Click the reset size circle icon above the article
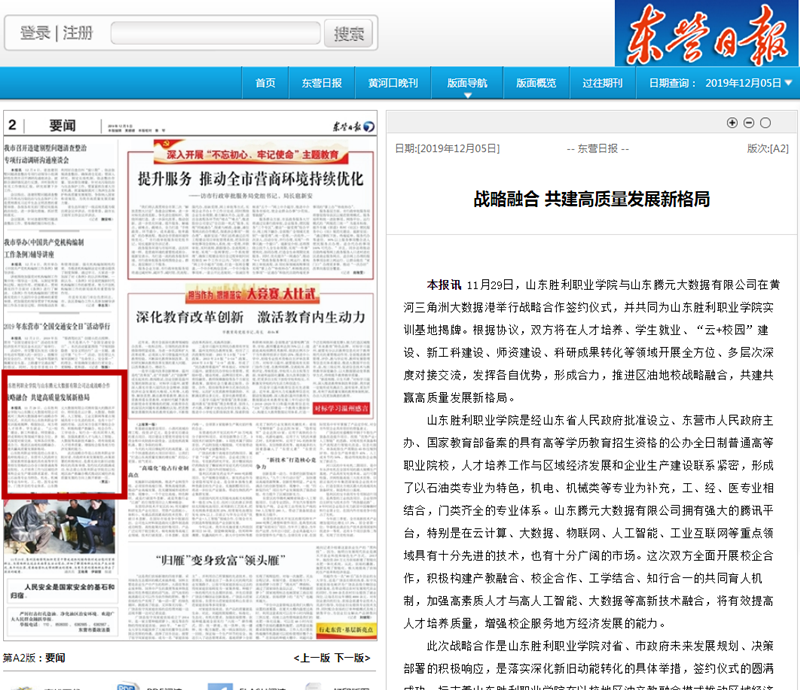800x690 pixels. [x=765, y=122]
